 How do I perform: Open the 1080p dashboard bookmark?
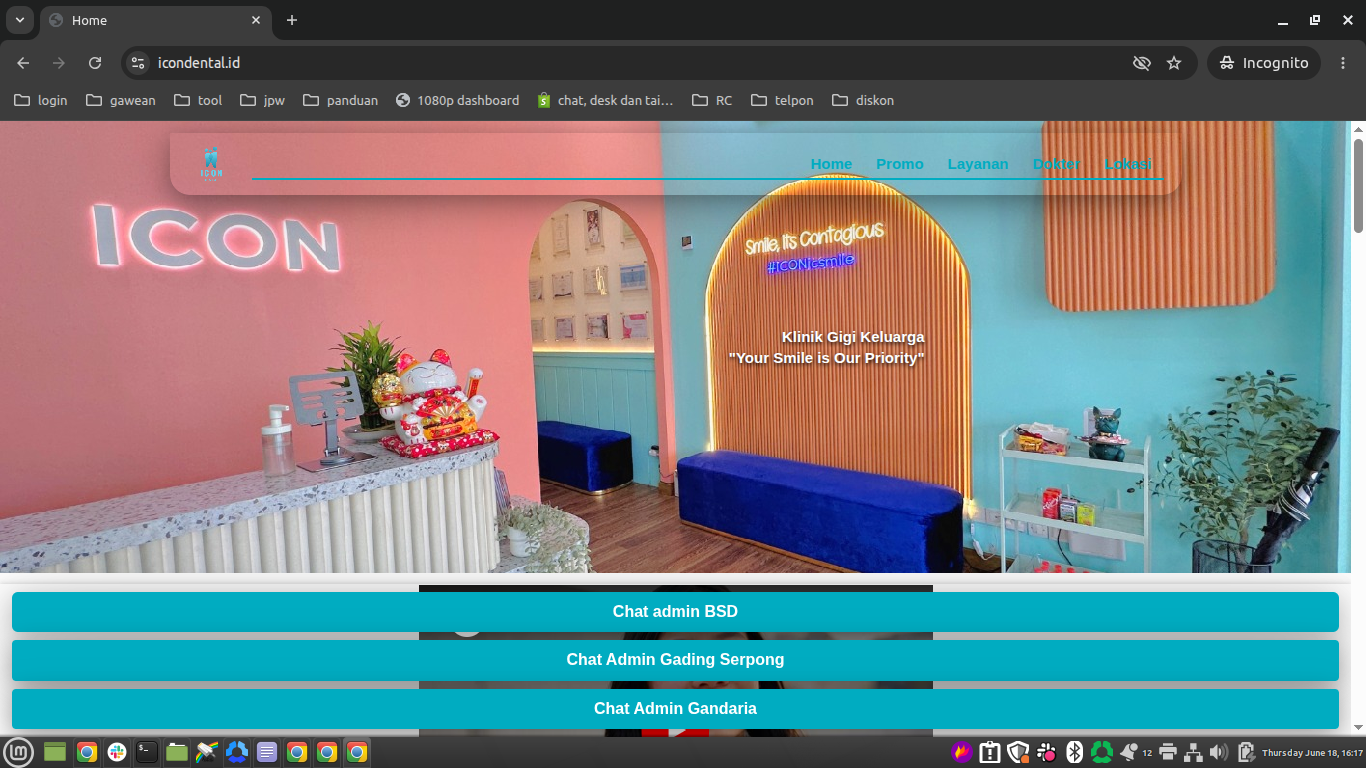click(458, 100)
